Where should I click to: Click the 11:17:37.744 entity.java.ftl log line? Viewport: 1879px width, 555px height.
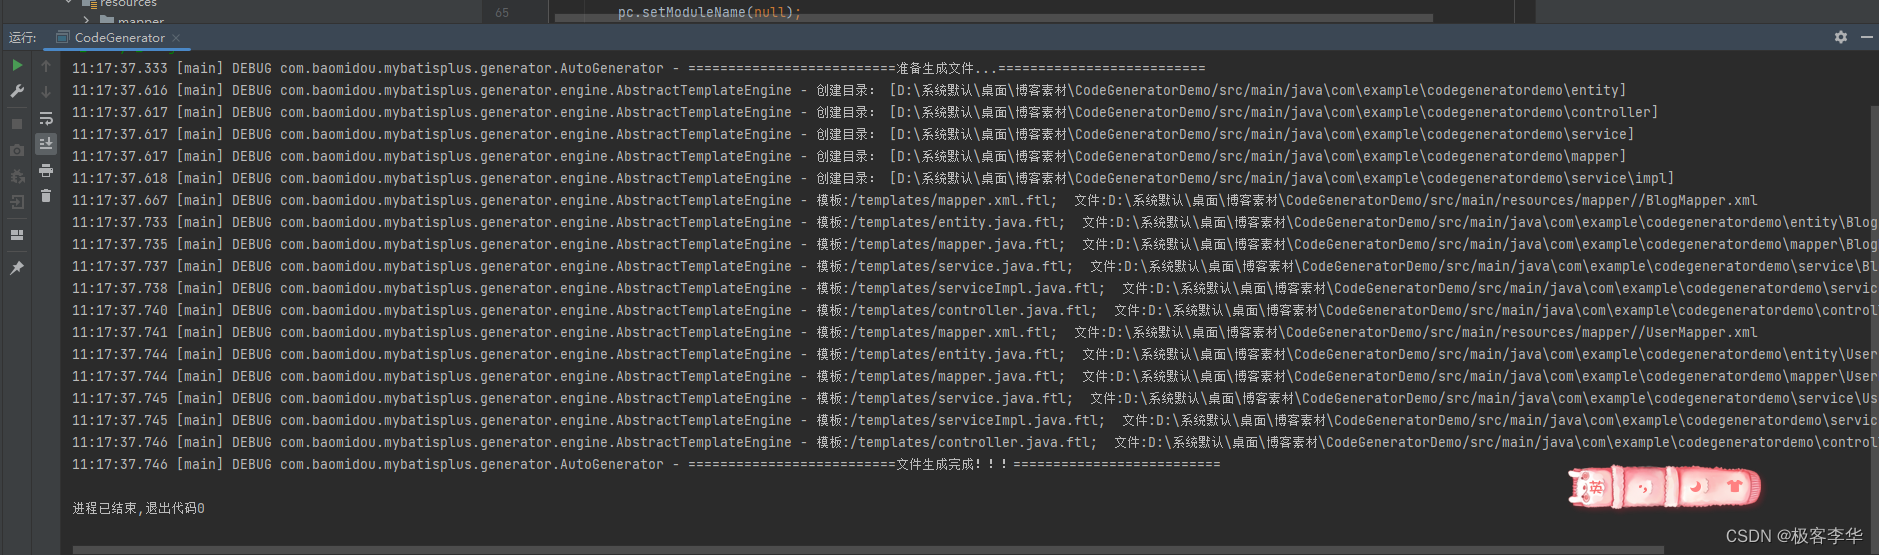(974, 354)
